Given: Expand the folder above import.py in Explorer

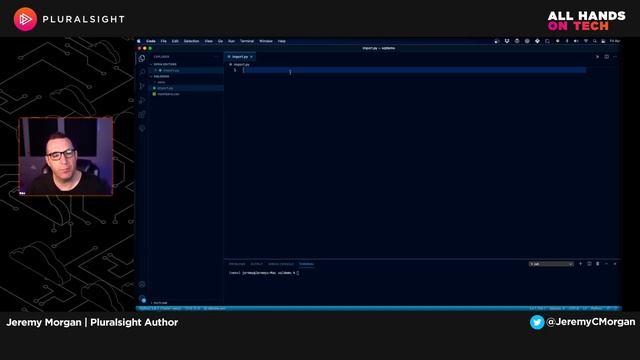Looking at the screenshot, I should pos(161,82).
